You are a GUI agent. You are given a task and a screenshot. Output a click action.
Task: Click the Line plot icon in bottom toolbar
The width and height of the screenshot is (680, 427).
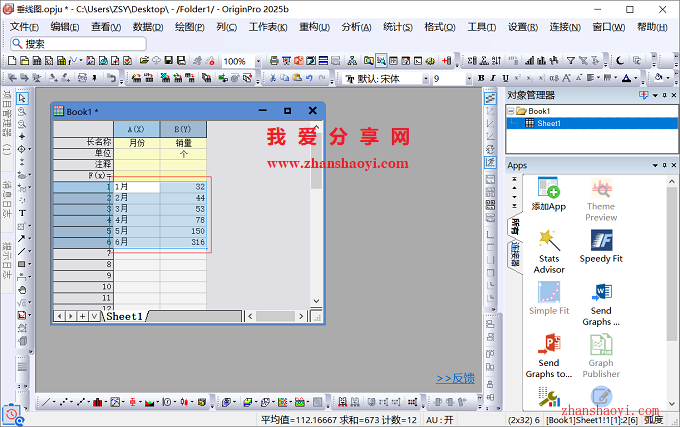(46, 402)
